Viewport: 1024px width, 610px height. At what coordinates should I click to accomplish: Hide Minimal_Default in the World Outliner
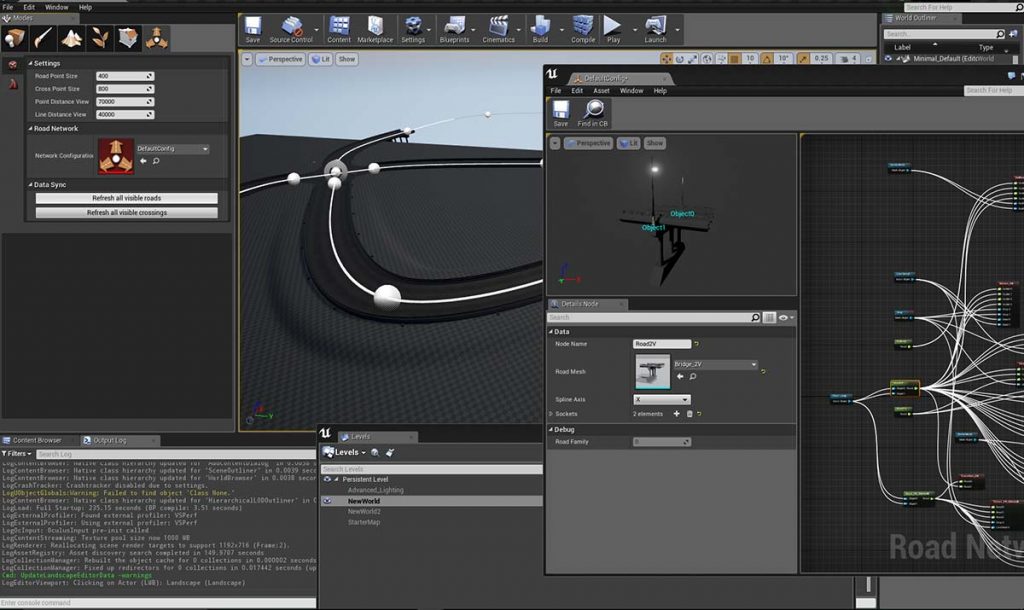click(888, 59)
